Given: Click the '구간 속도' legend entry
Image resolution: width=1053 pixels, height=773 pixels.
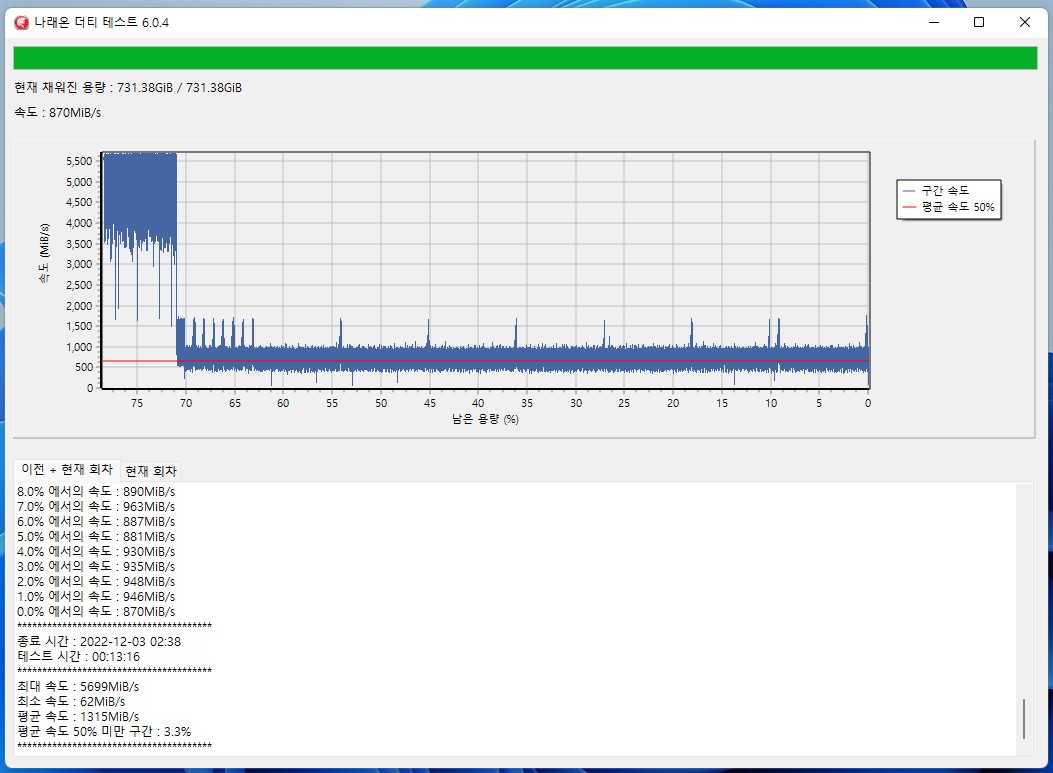Looking at the screenshot, I should 937,191.
